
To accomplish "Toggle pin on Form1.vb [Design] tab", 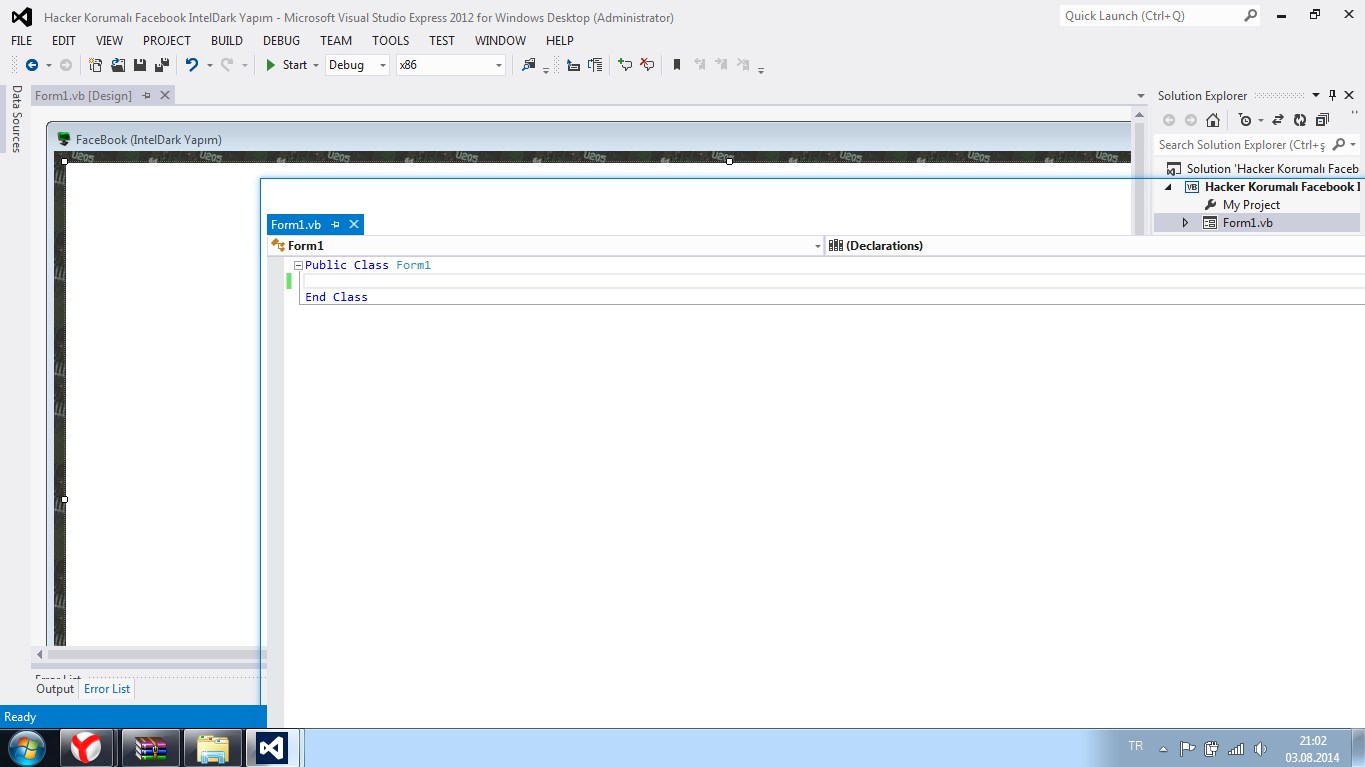I will click(x=146, y=95).
